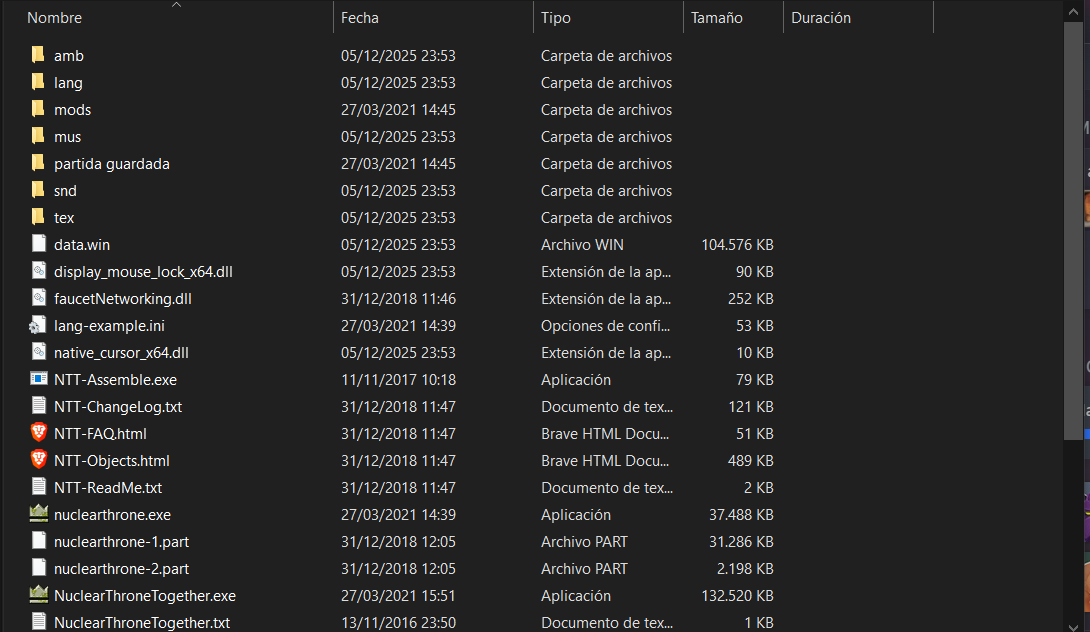Select the partida guardada folder
The height and width of the screenshot is (632, 1090).
(x=111, y=164)
